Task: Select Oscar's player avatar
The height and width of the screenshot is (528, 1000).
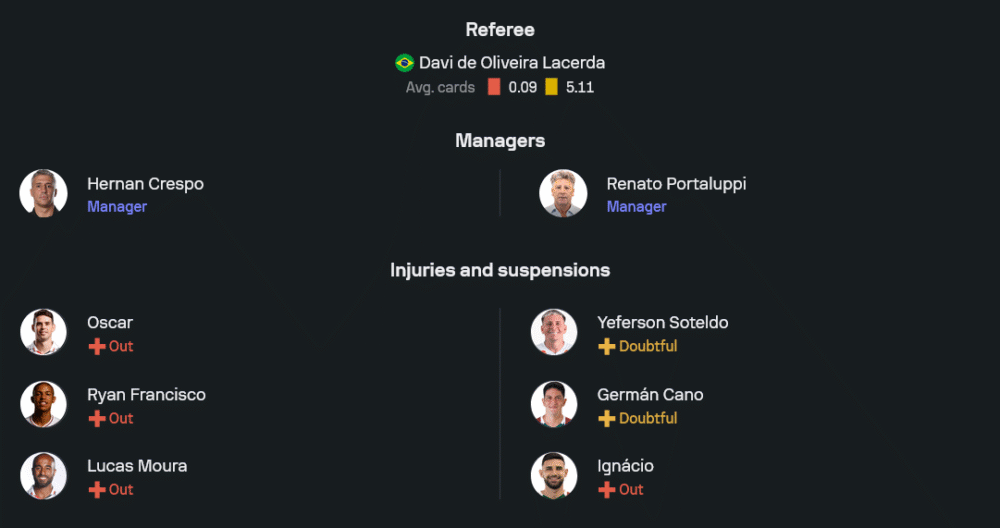Action: (43, 333)
